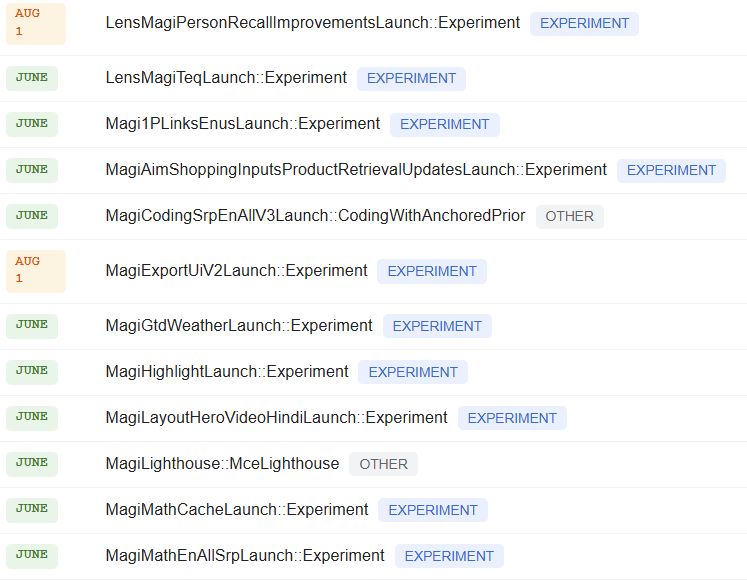Viewport: 747px width, 581px height.
Task: Open Magi1PLinksEnusLaunch::Experiment entry
Action: click(x=242, y=124)
